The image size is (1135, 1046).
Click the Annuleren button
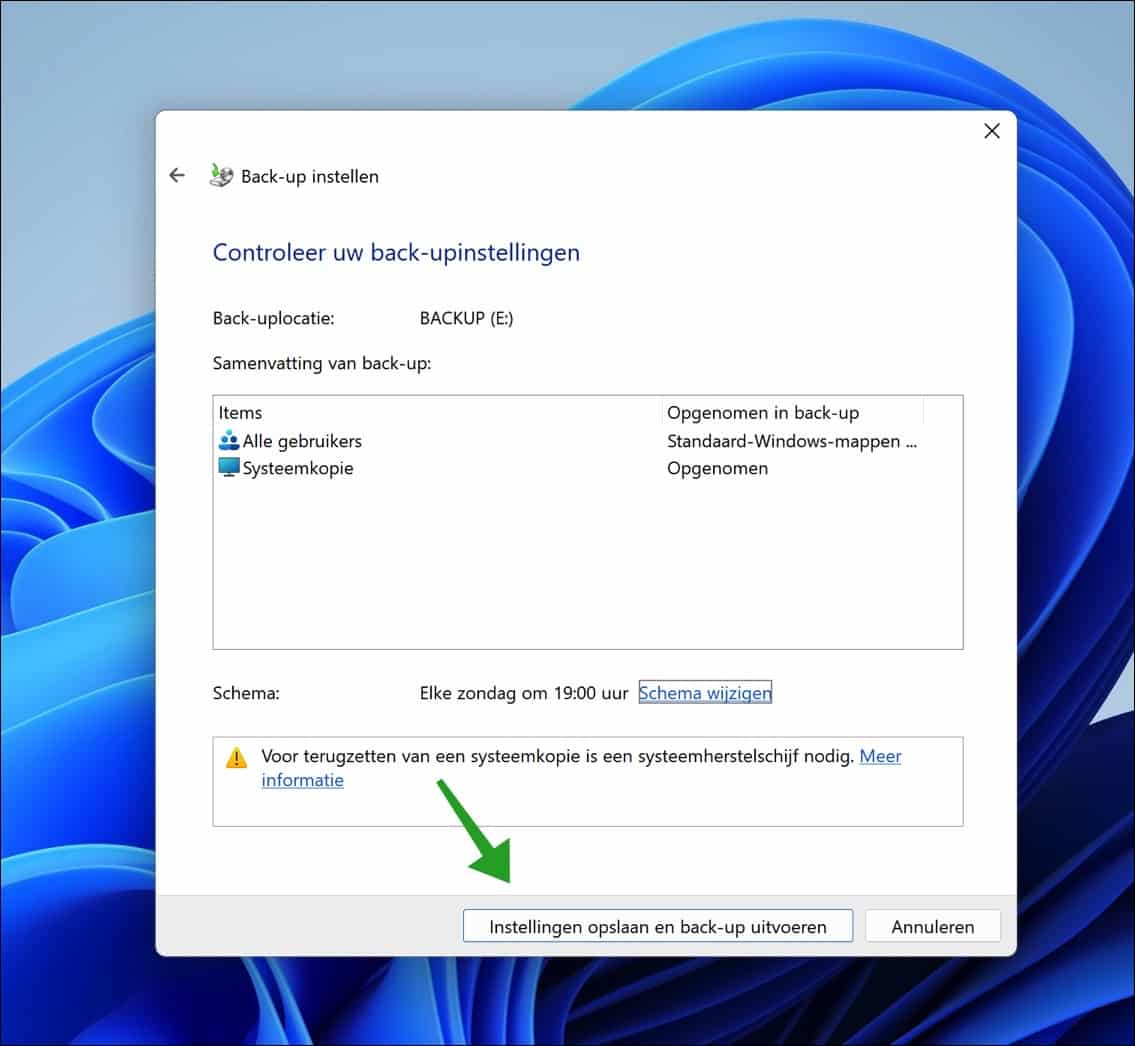coord(932,926)
